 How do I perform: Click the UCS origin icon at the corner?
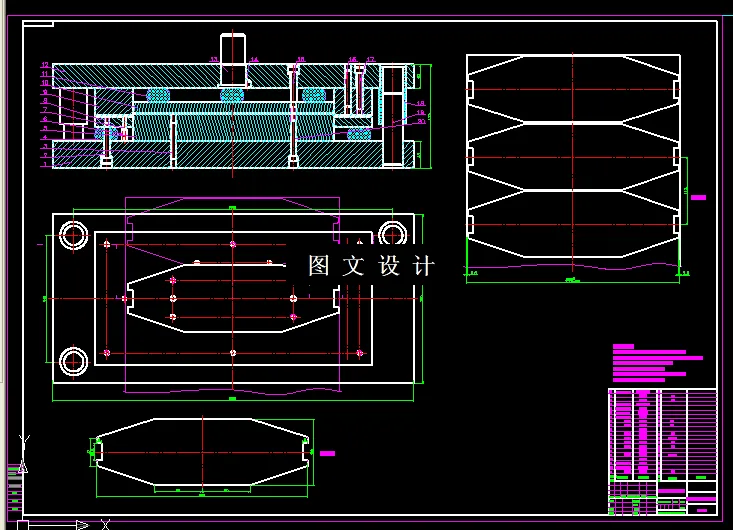pyautogui.click(x=23, y=525)
